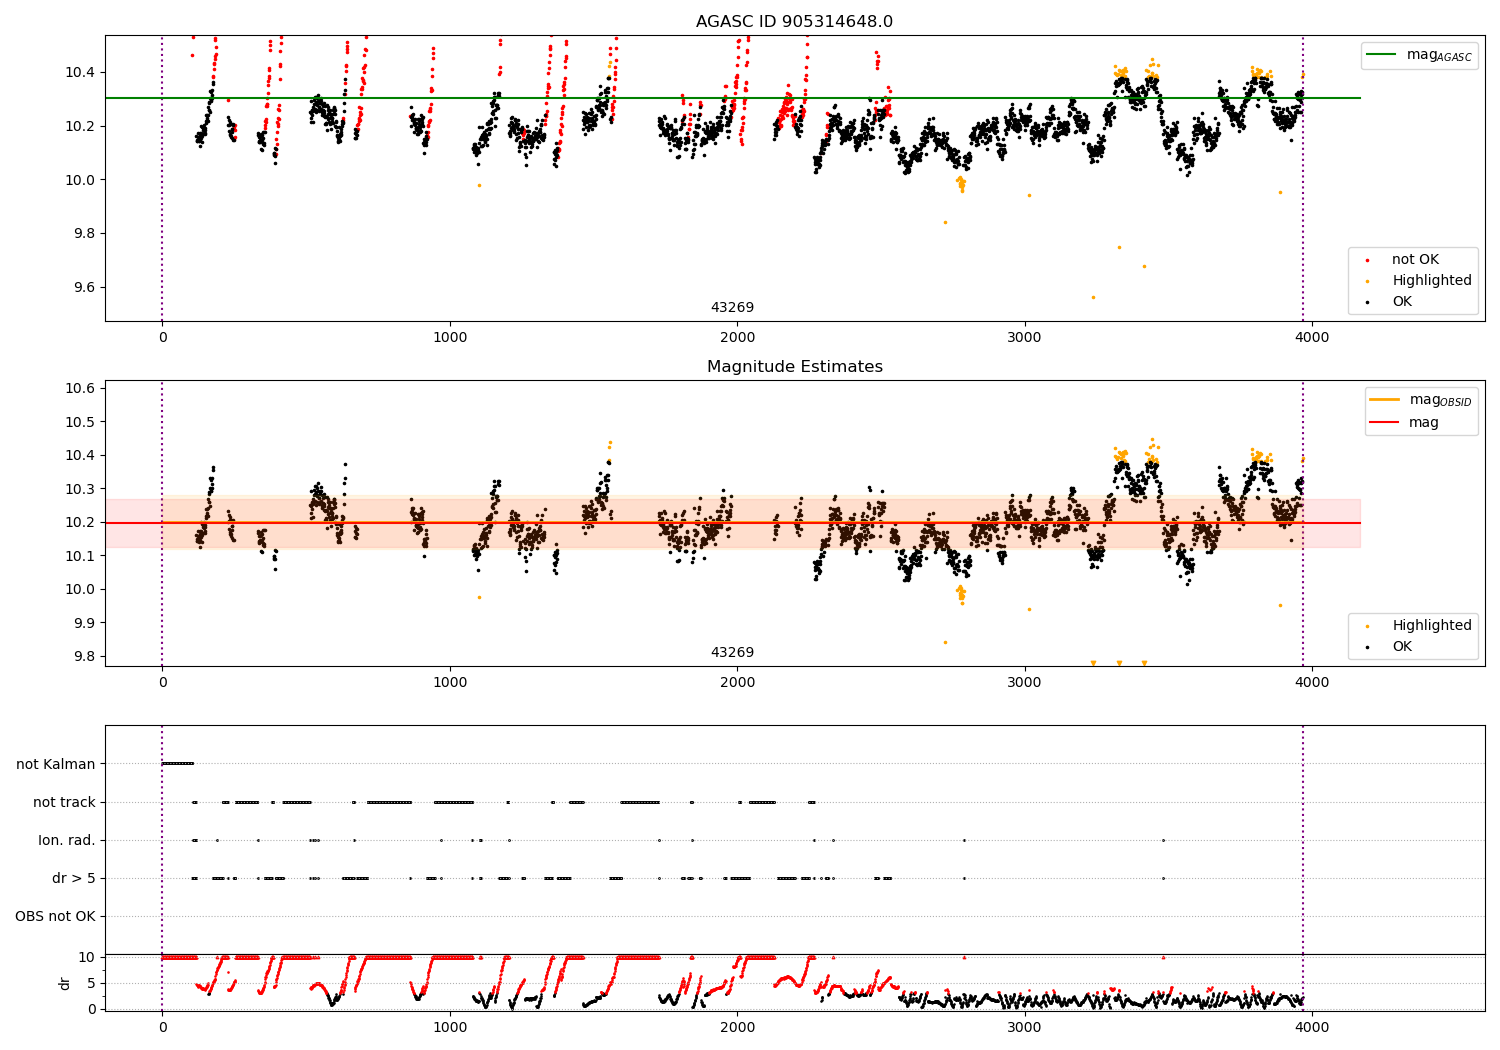Click the '43269' annotation in Magnitude Estimates plot
The image size is (1500, 1050).
coord(732,653)
